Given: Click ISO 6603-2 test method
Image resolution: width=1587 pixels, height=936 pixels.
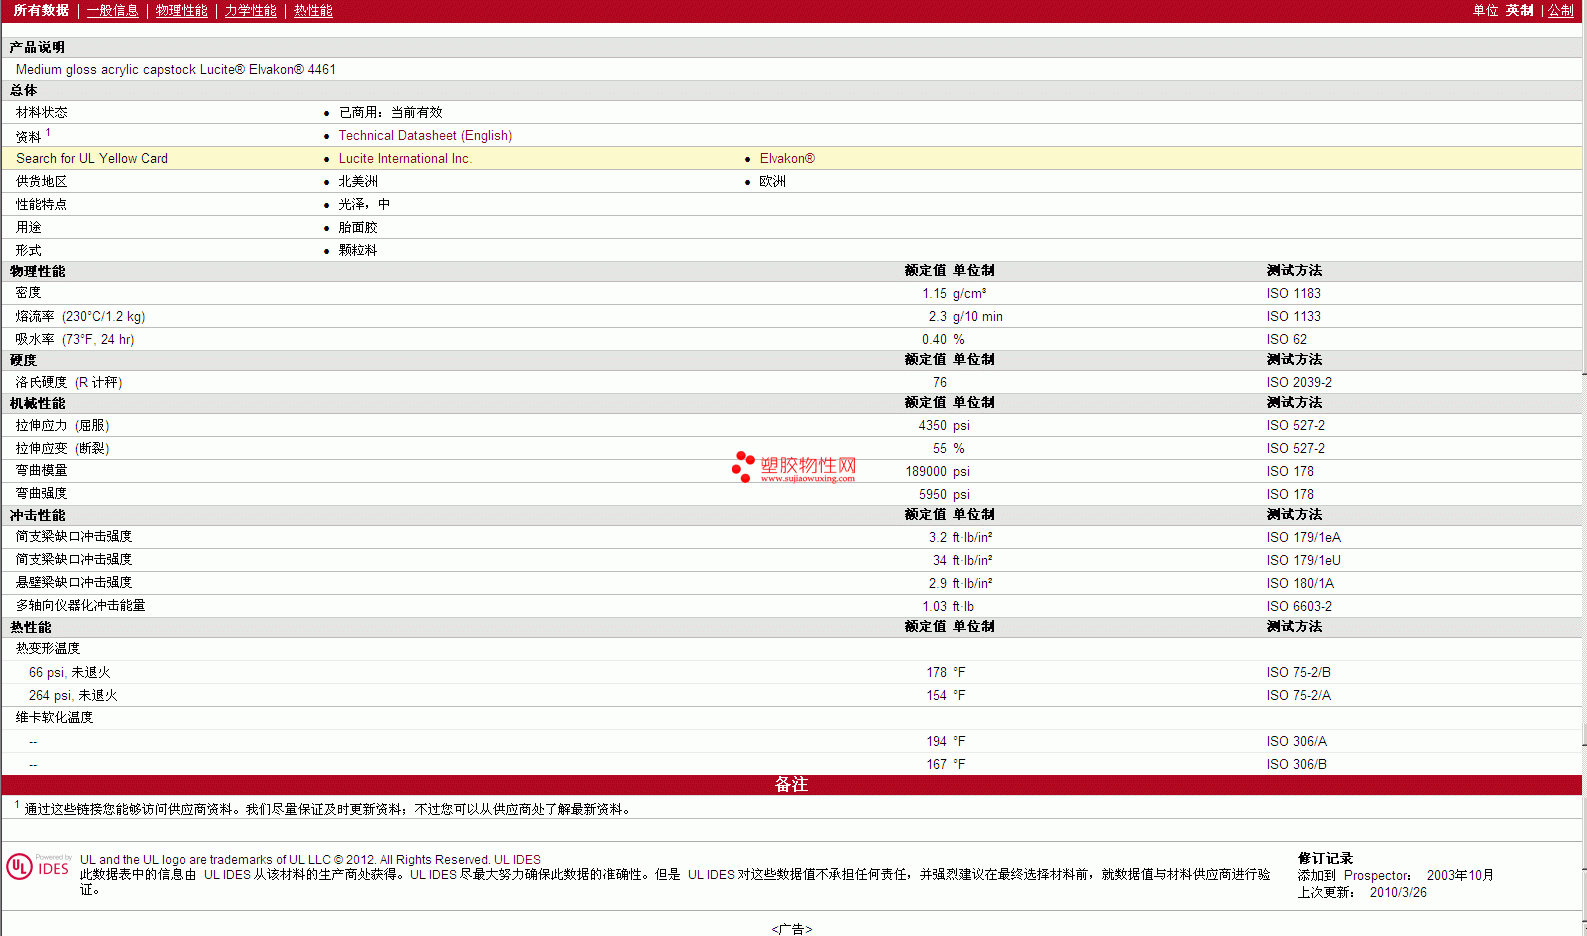Looking at the screenshot, I should [x=1299, y=607].
